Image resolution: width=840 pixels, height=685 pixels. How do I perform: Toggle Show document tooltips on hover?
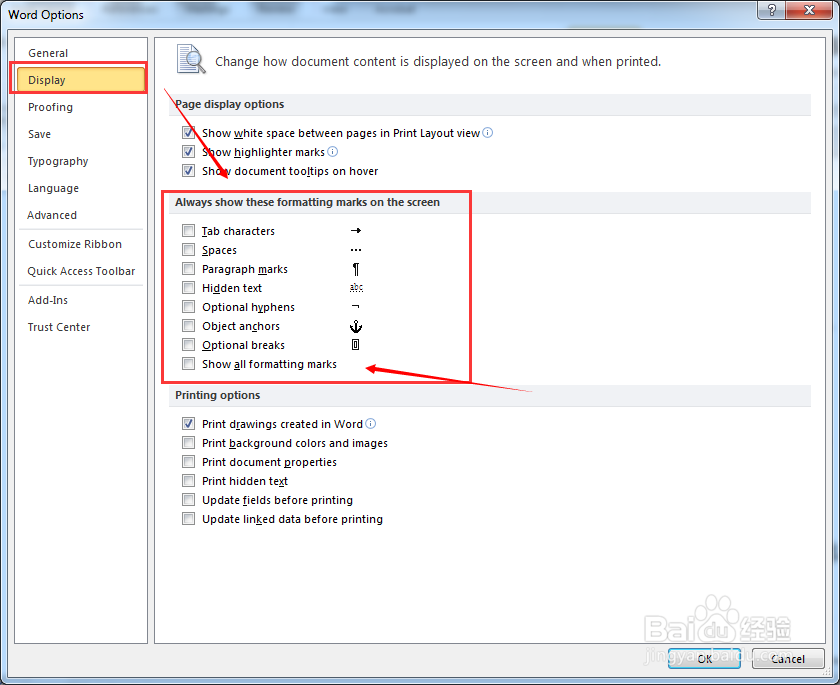[x=188, y=171]
